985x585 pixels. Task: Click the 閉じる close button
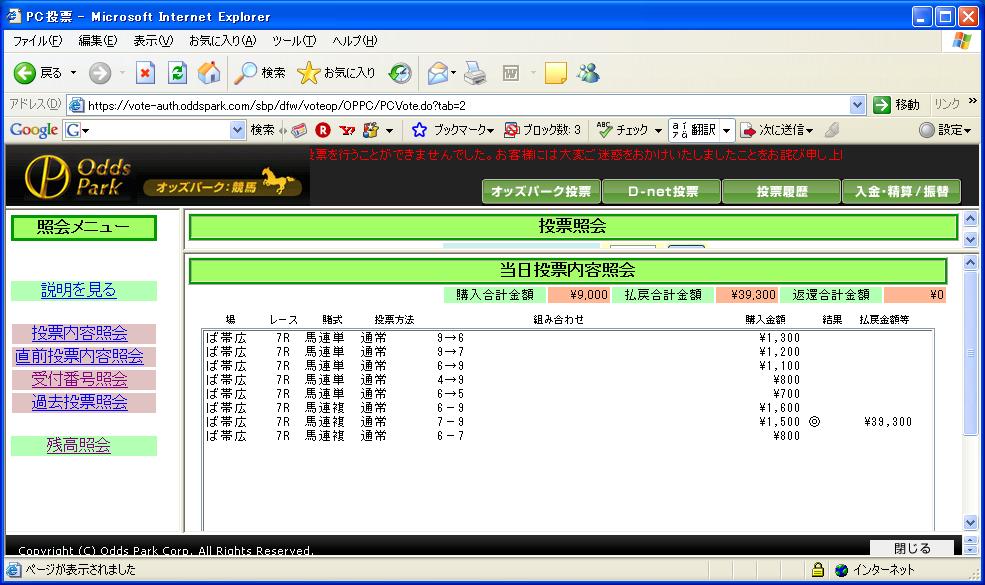click(912, 548)
